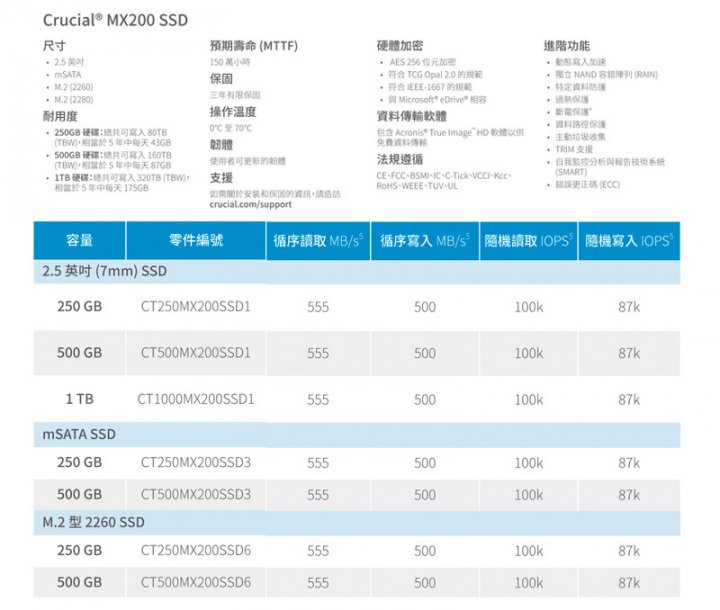This screenshot has height=610, width=720.
Task: Click the 1TB 硬碟 endurance bullet
Action: tap(123, 183)
